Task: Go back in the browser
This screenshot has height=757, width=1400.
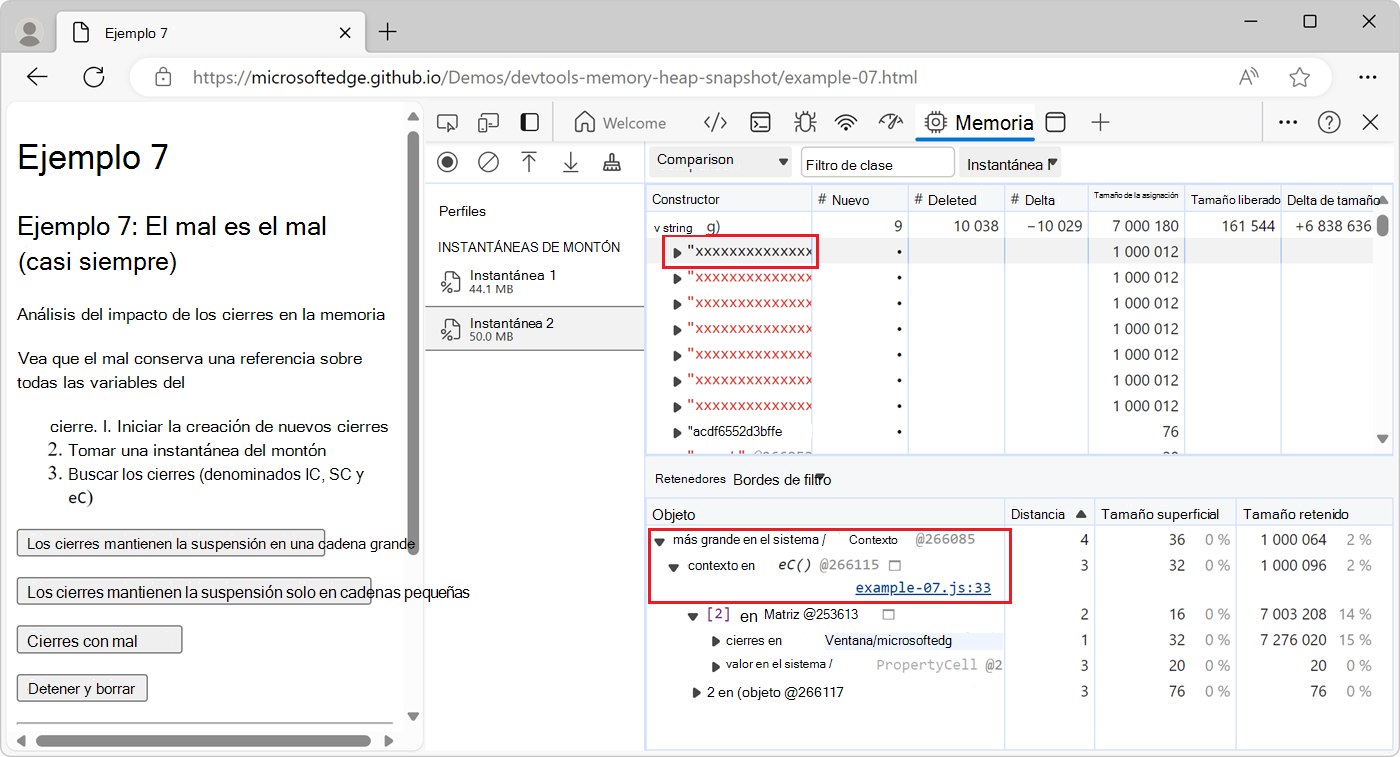Action: click(x=38, y=77)
